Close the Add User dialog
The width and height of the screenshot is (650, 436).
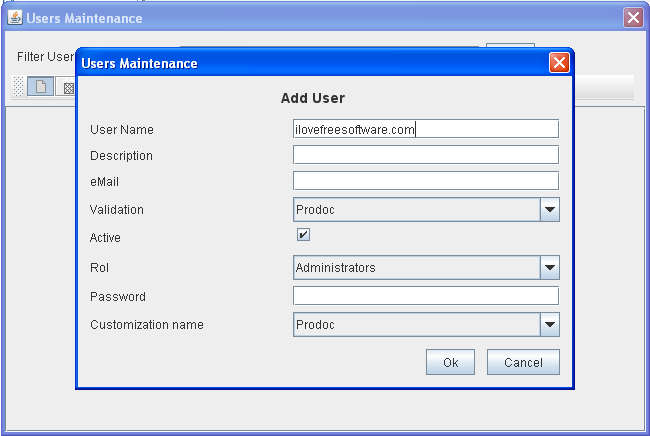click(x=559, y=63)
